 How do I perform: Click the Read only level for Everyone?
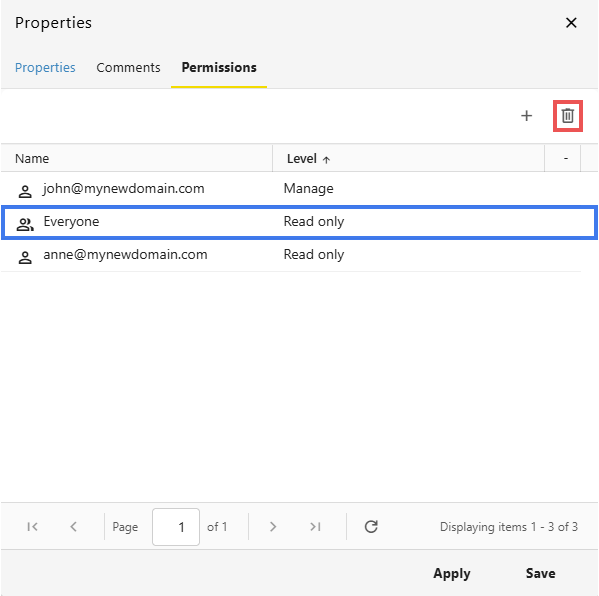[314, 222]
